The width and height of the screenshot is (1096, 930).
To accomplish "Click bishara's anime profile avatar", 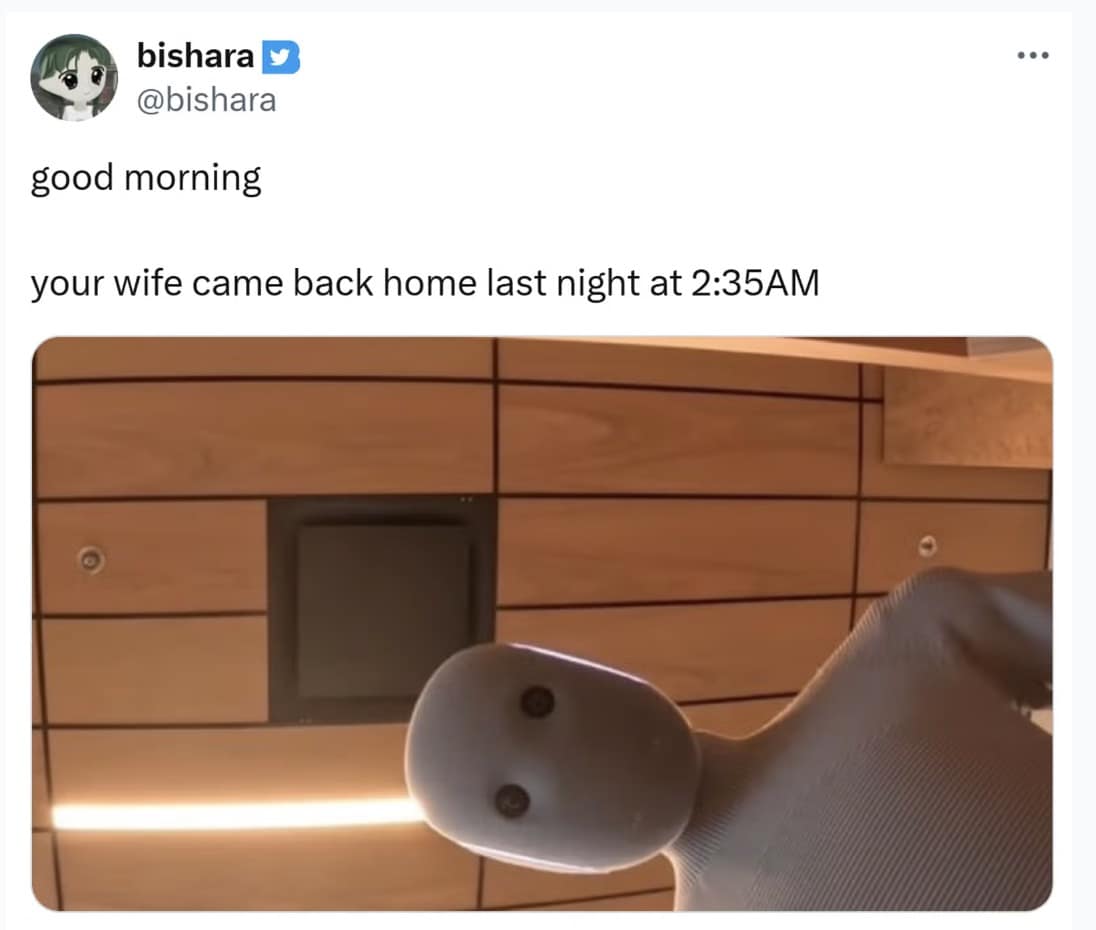I will (x=74, y=77).
